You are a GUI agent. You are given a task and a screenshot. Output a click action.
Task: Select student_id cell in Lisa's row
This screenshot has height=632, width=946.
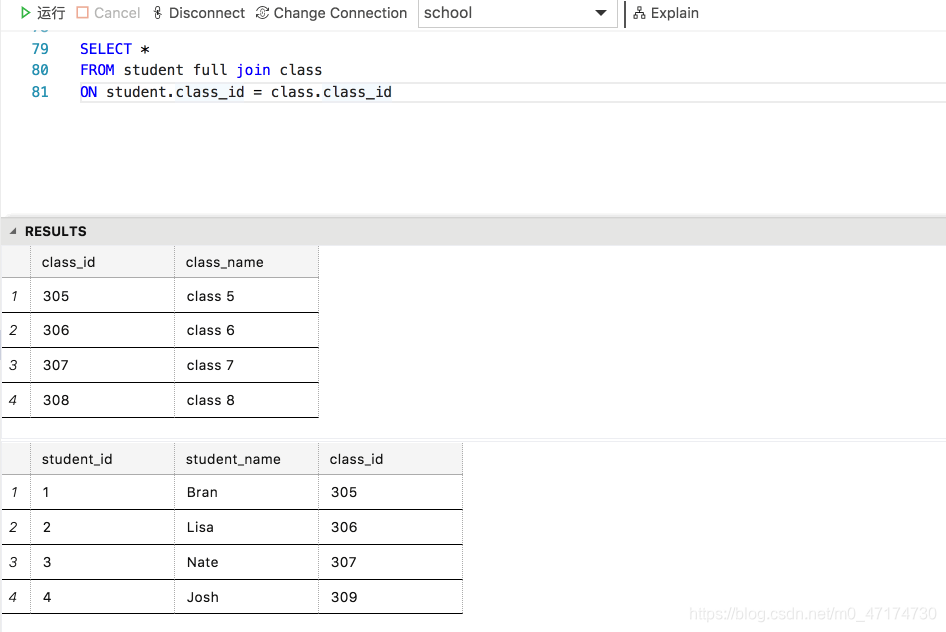(103, 527)
